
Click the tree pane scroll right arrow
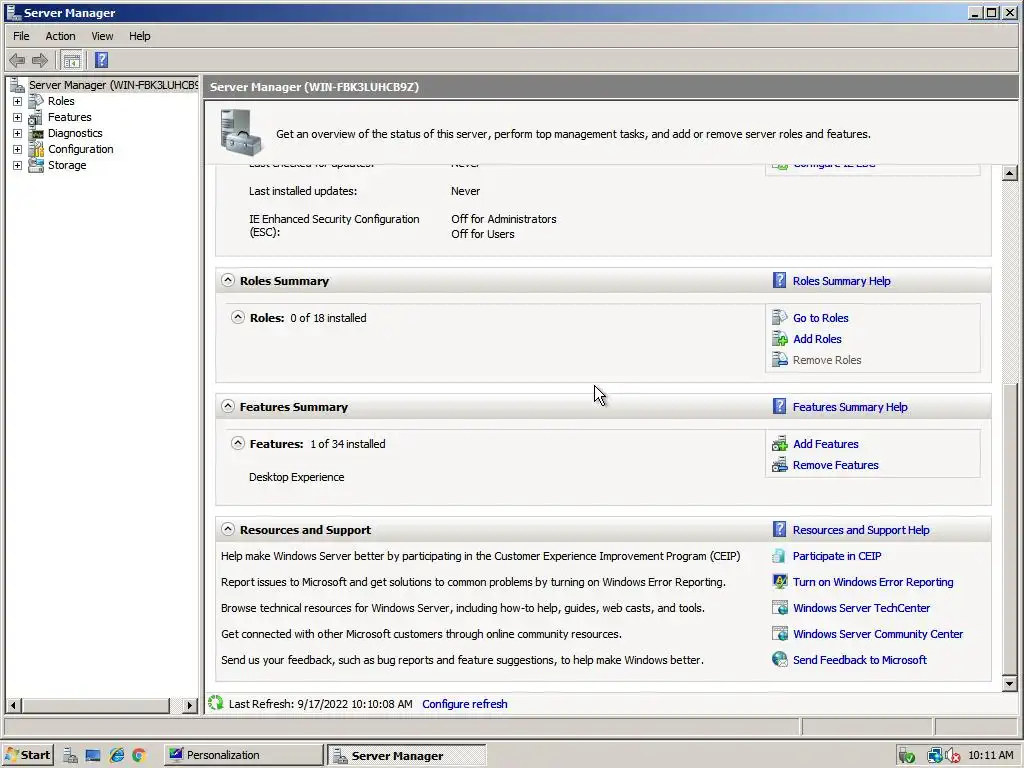coord(189,705)
